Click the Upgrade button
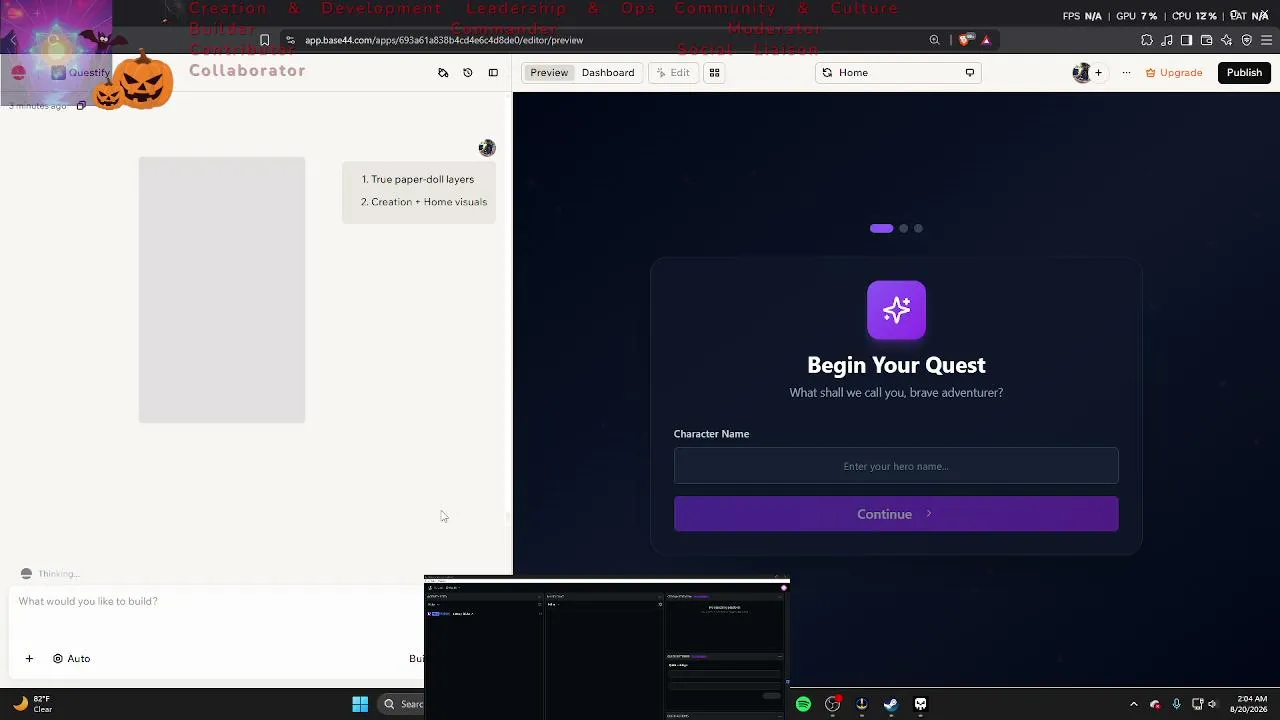This screenshot has width=1280, height=720. [x=1174, y=73]
